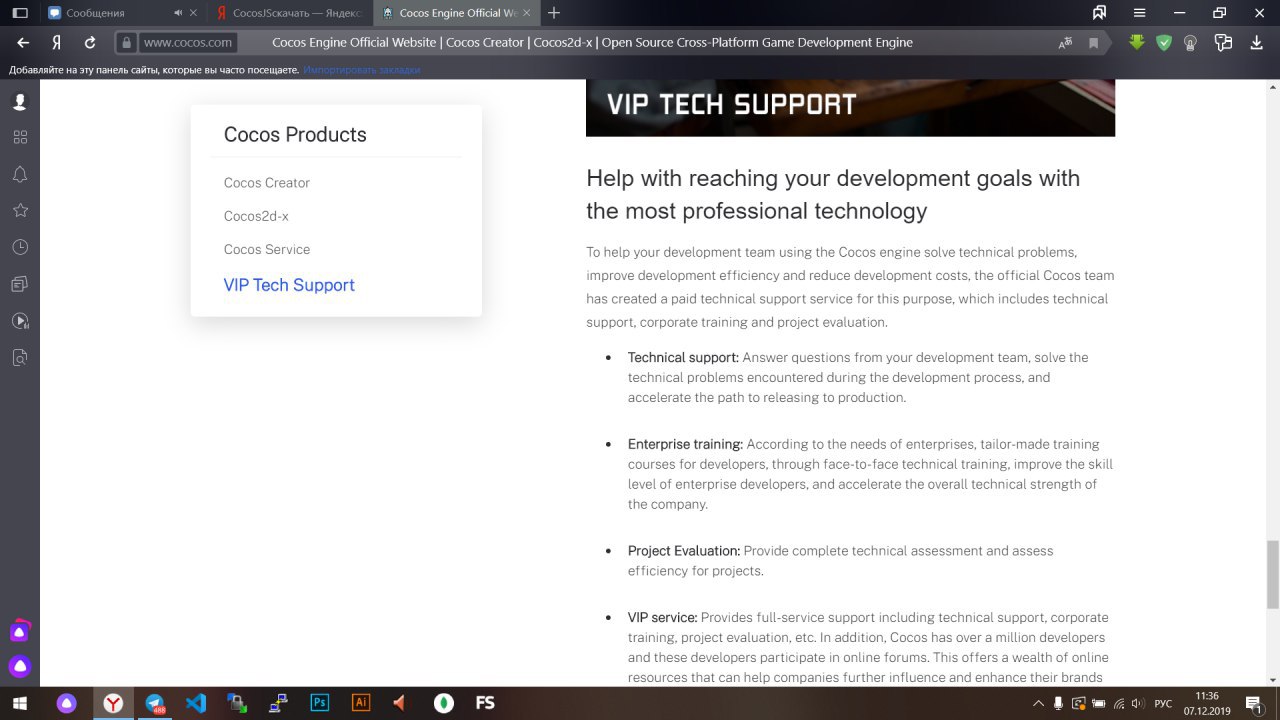Viewport: 1280px width, 720px height.
Task: Bookmark this page via address bar flag
Action: click(x=1093, y=43)
